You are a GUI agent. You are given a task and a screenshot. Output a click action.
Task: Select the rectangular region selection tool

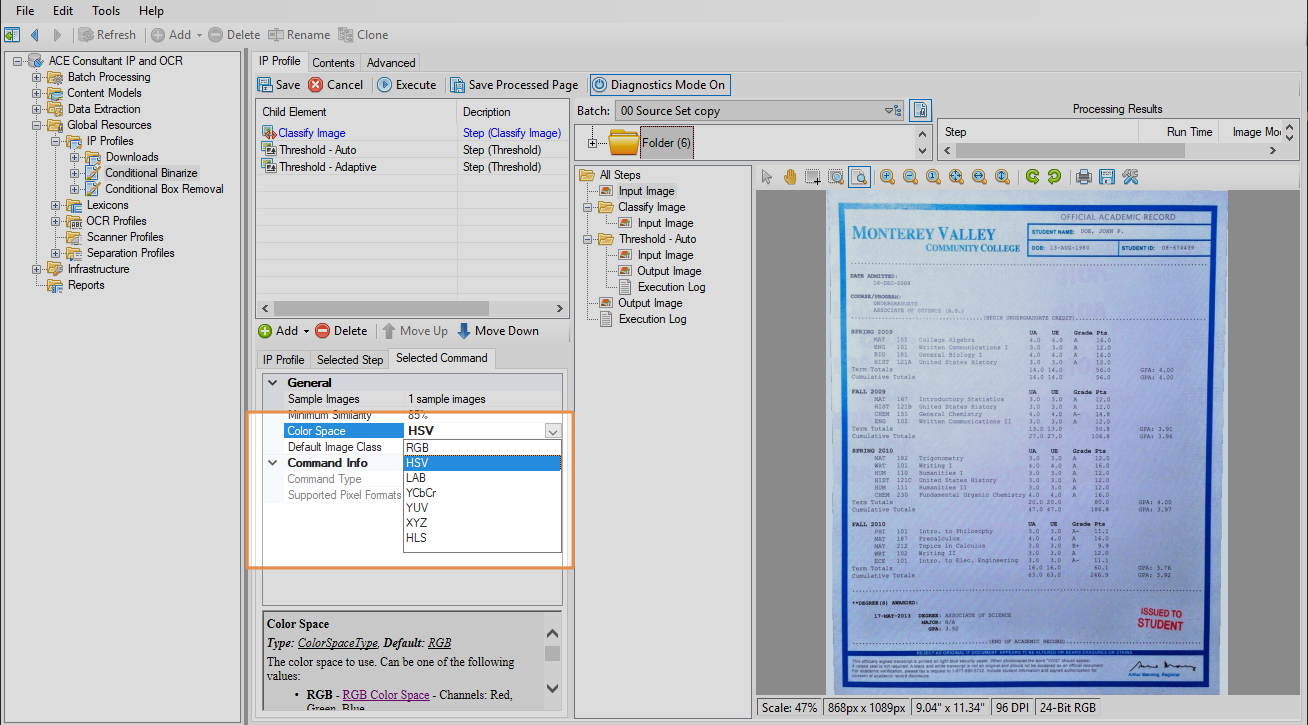point(813,177)
